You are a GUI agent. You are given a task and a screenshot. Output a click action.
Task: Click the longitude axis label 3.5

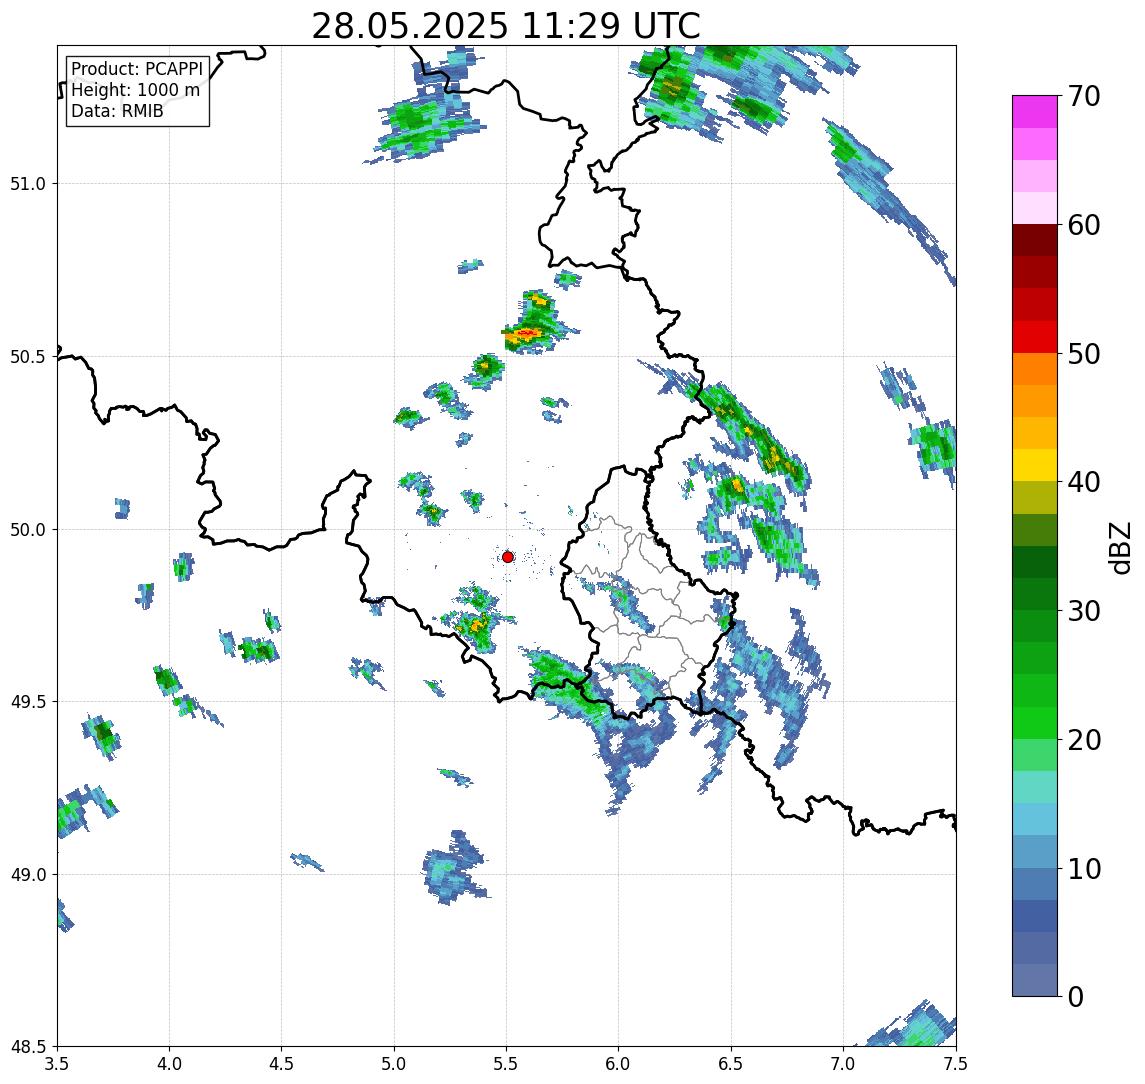click(x=58, y=1064)
